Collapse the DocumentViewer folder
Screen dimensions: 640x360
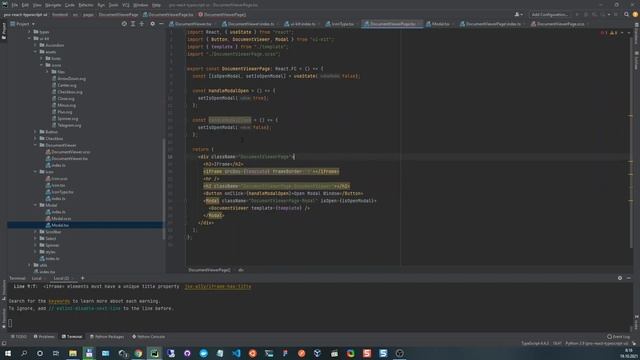tap(36, 145)
